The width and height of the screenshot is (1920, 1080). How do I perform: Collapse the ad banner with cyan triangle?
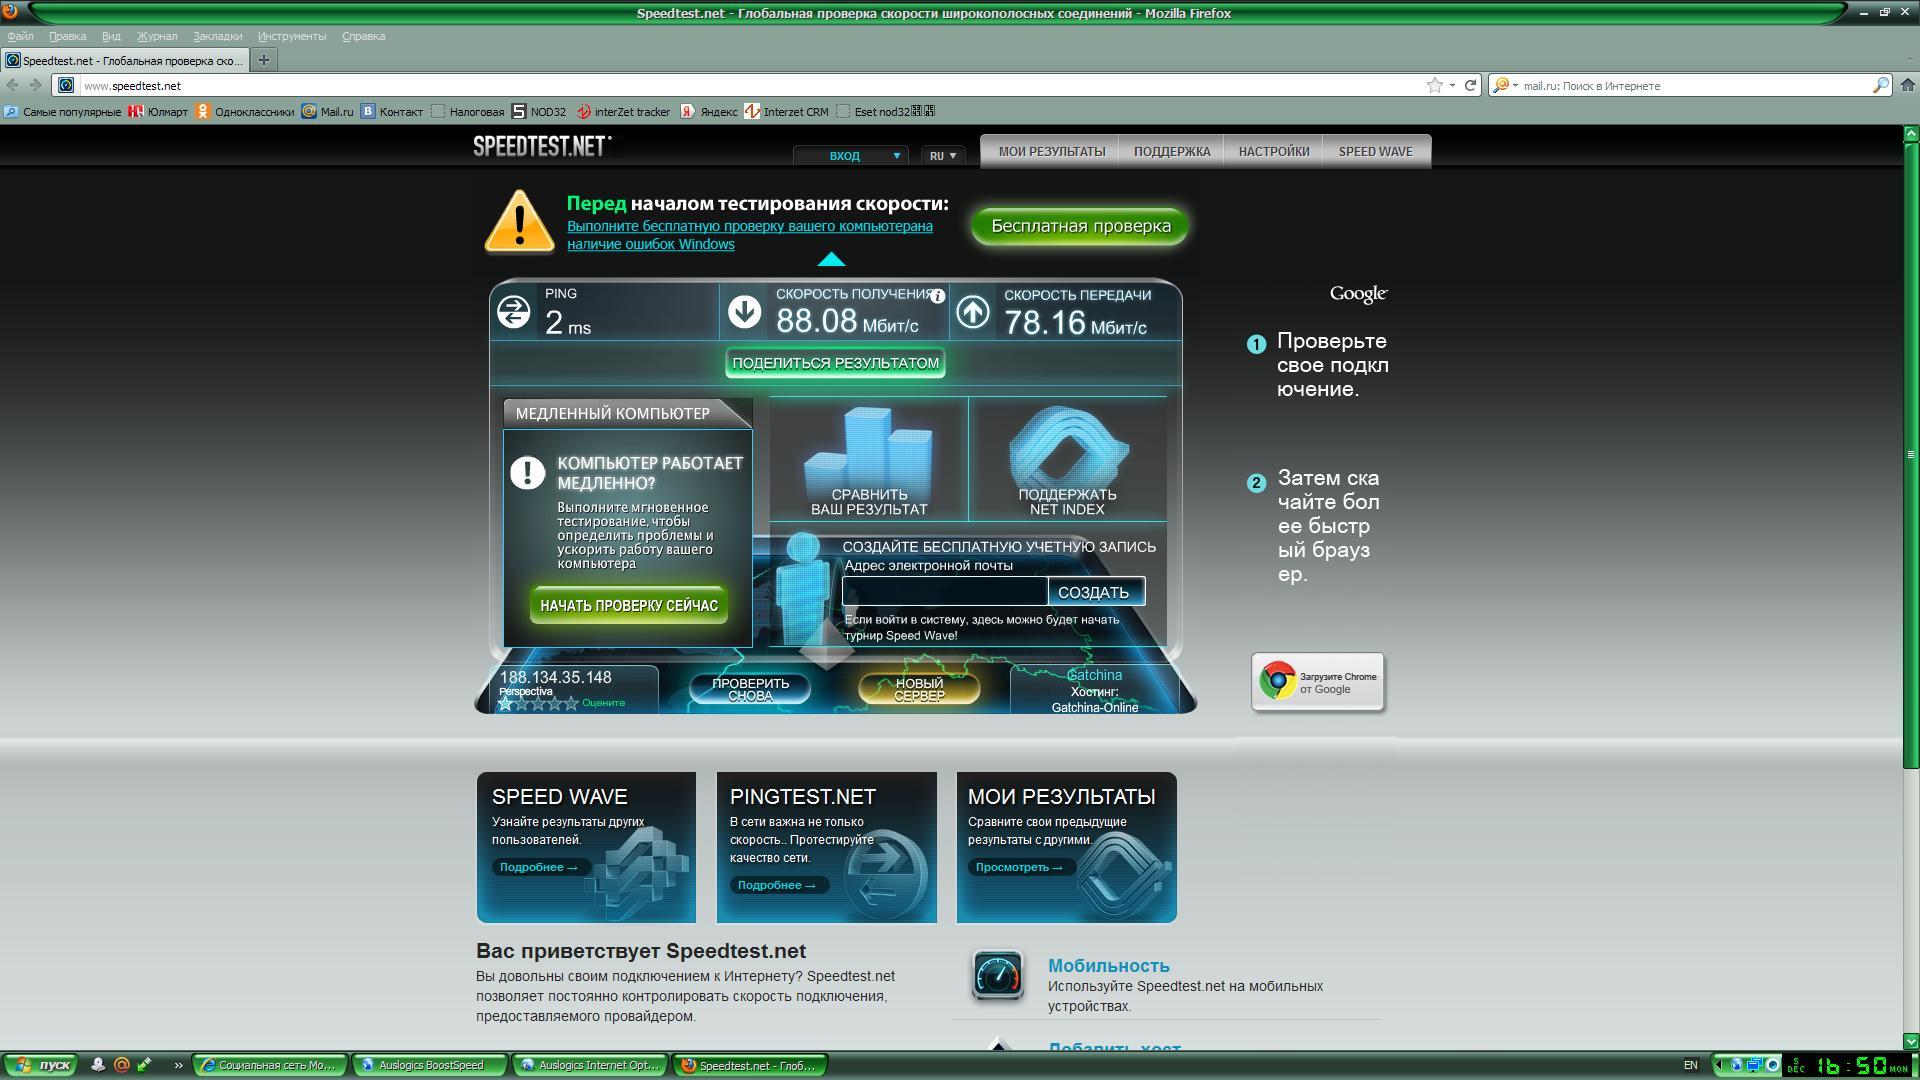(831, 260)
